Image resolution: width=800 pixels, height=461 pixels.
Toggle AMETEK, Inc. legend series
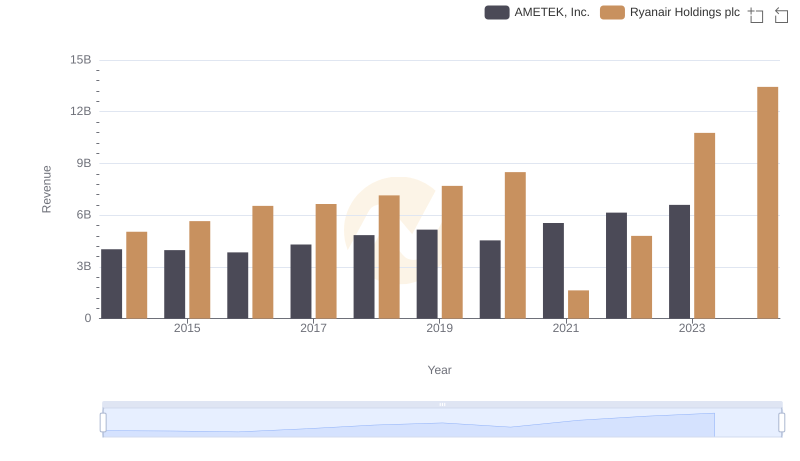537,12
